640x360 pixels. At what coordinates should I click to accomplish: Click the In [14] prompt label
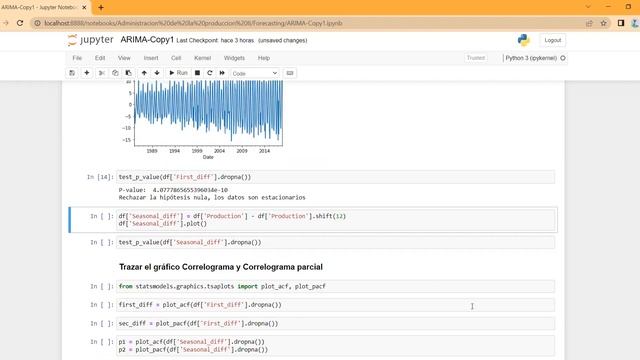tap(100, 177)
